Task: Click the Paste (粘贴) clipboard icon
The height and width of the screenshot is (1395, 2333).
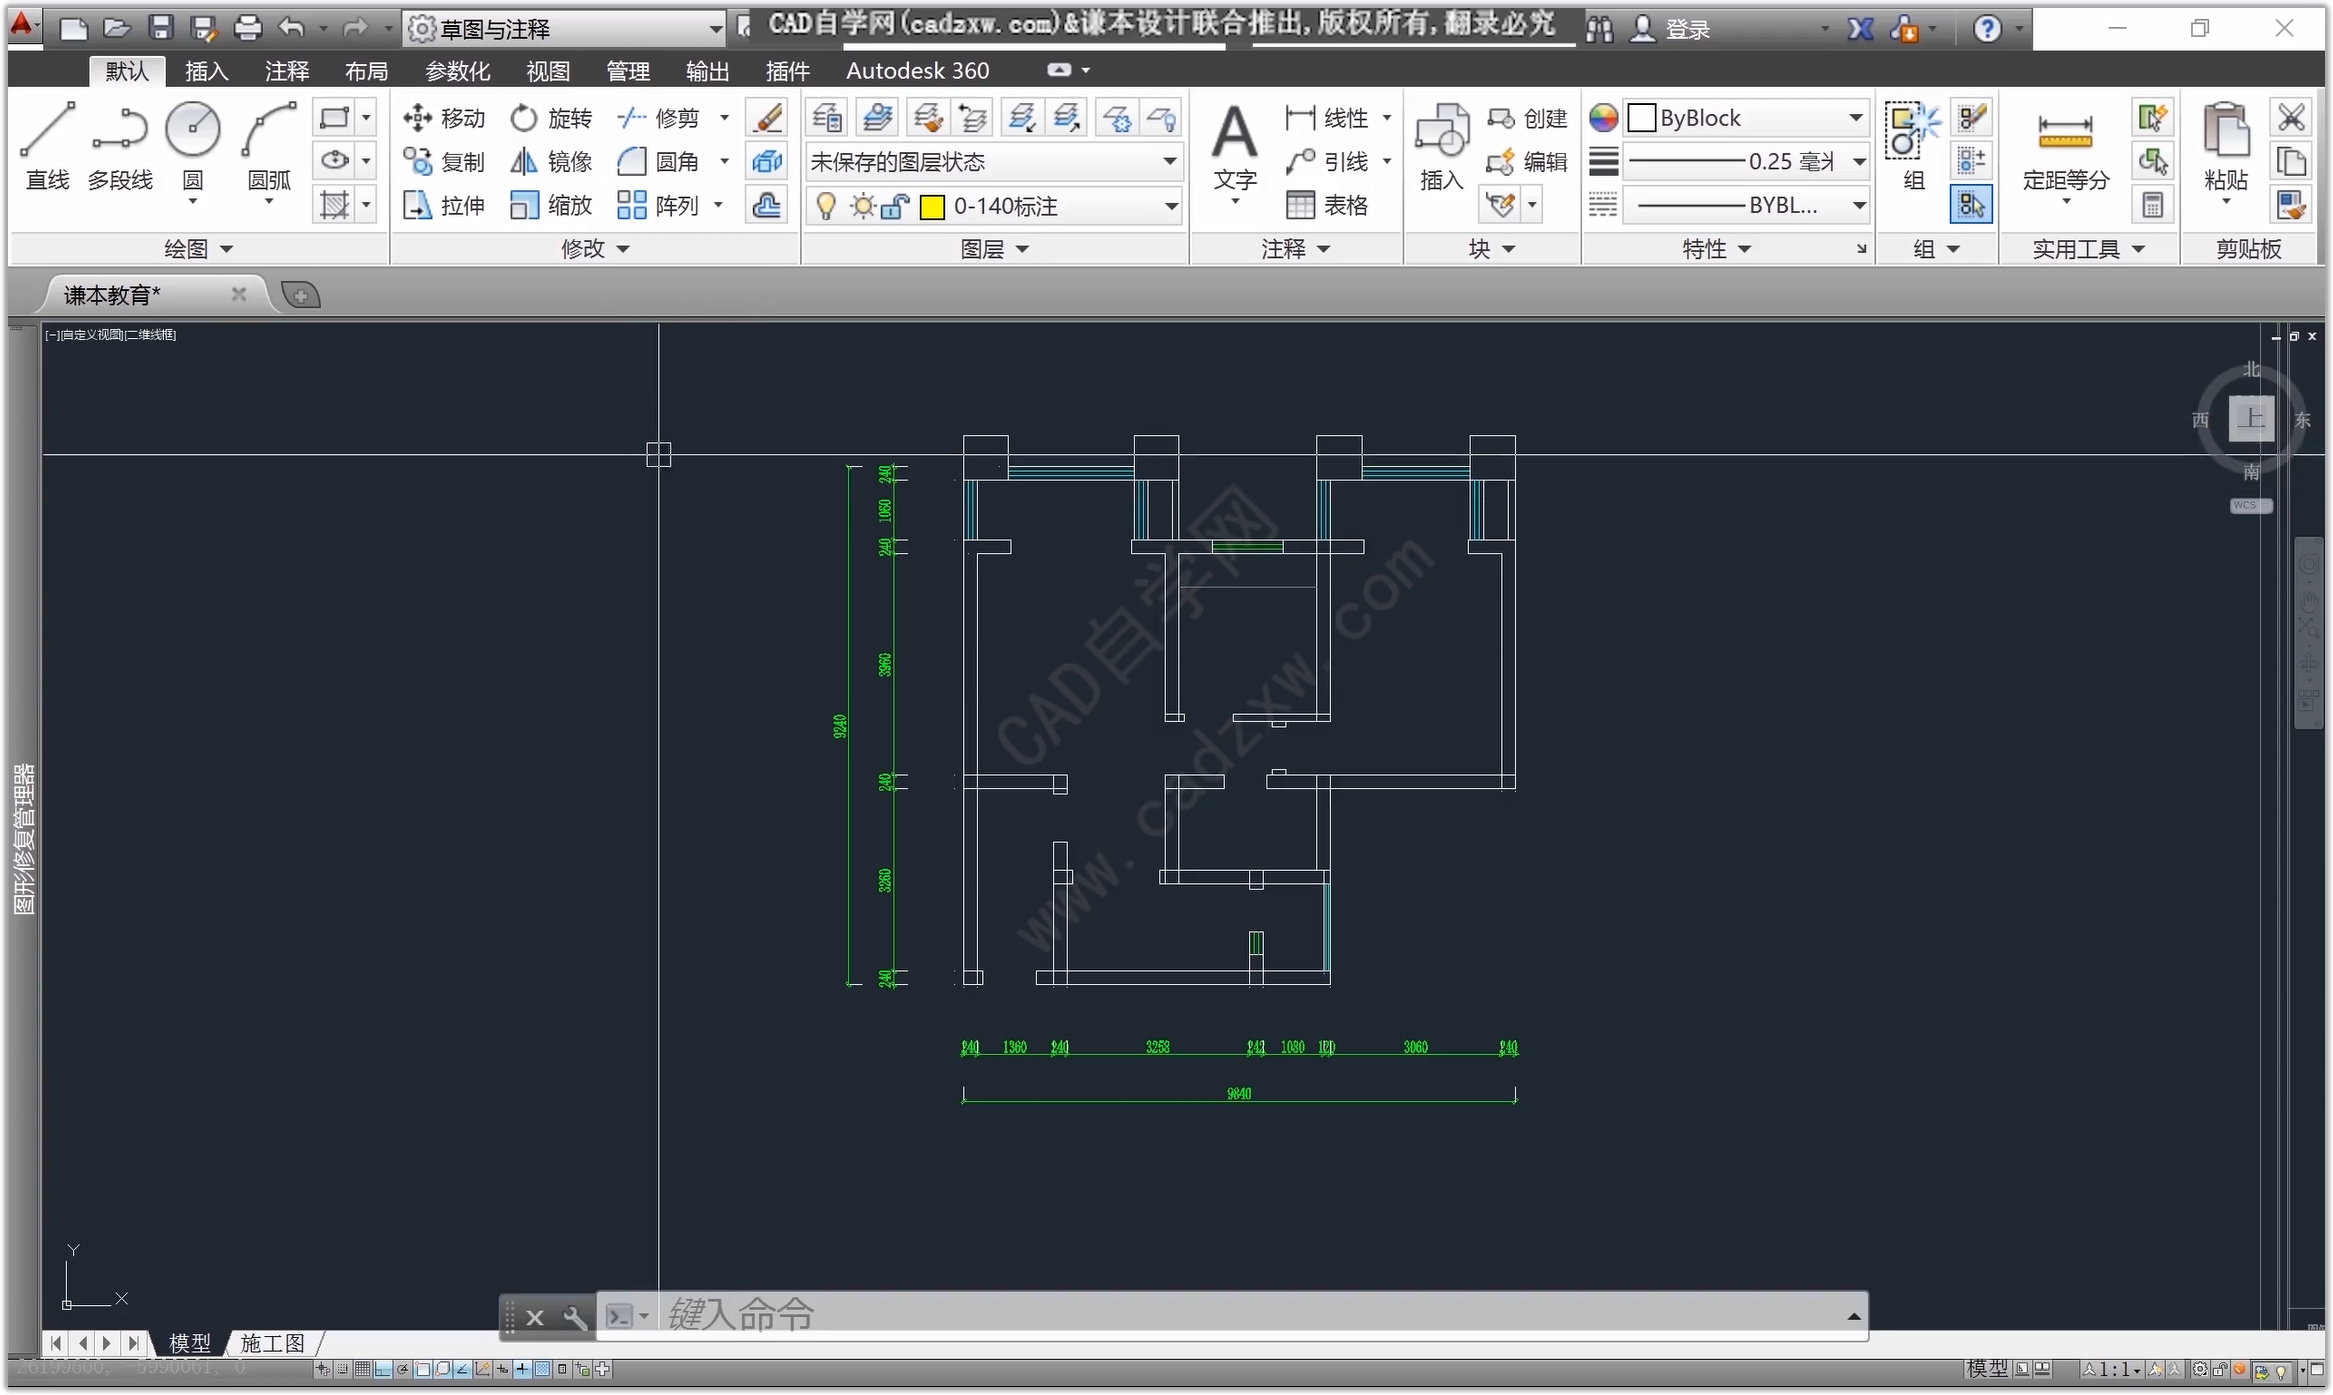Action: click(x=2225, y=148)
